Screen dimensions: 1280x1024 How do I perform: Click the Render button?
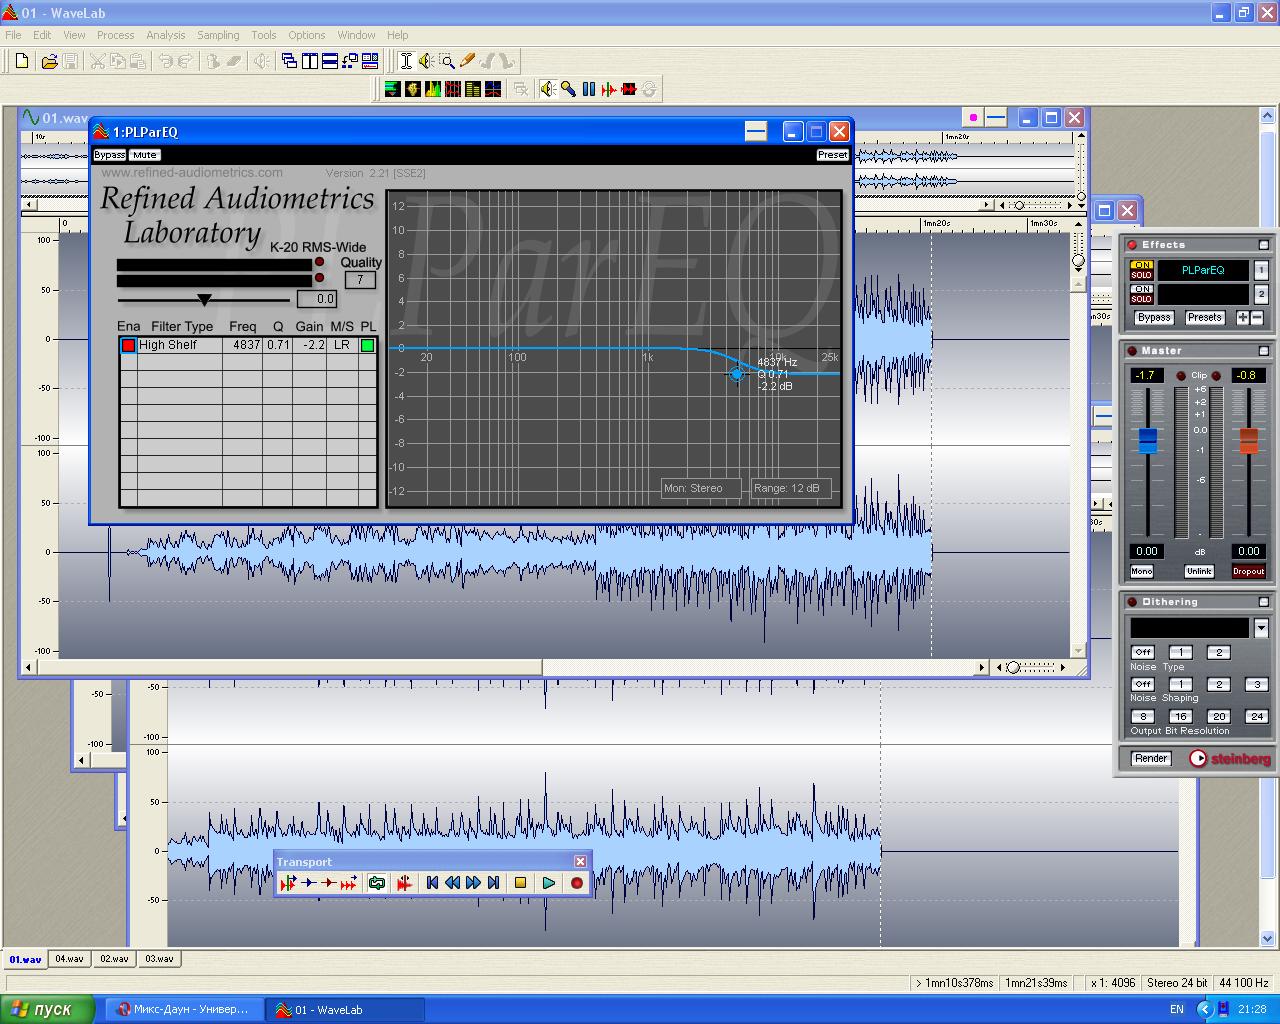click(x=1151, y=759)
